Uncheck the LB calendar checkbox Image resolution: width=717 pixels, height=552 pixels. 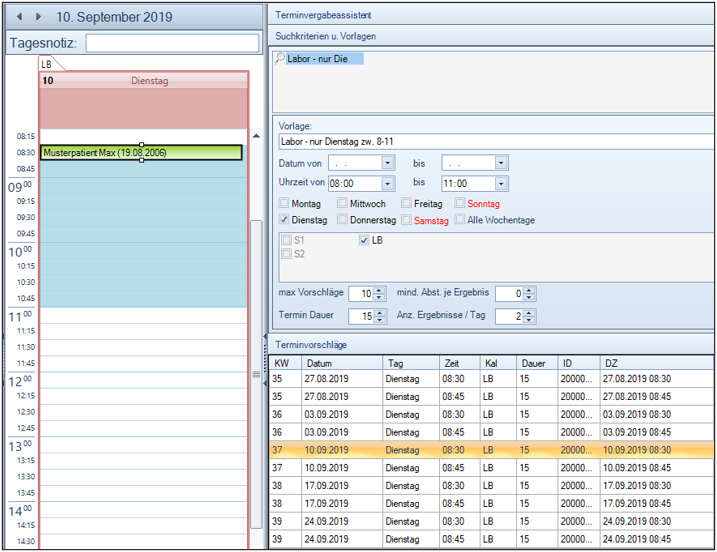(364, 240)
